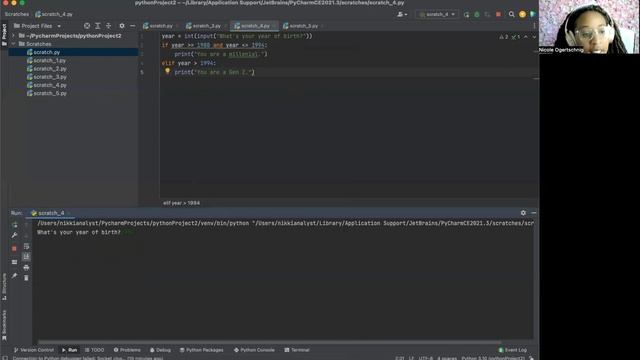The width and height of the screenshot is (640, 360).
Task: Click Restore Layout icon in Run panel
Action: click(x=14, y=262)
